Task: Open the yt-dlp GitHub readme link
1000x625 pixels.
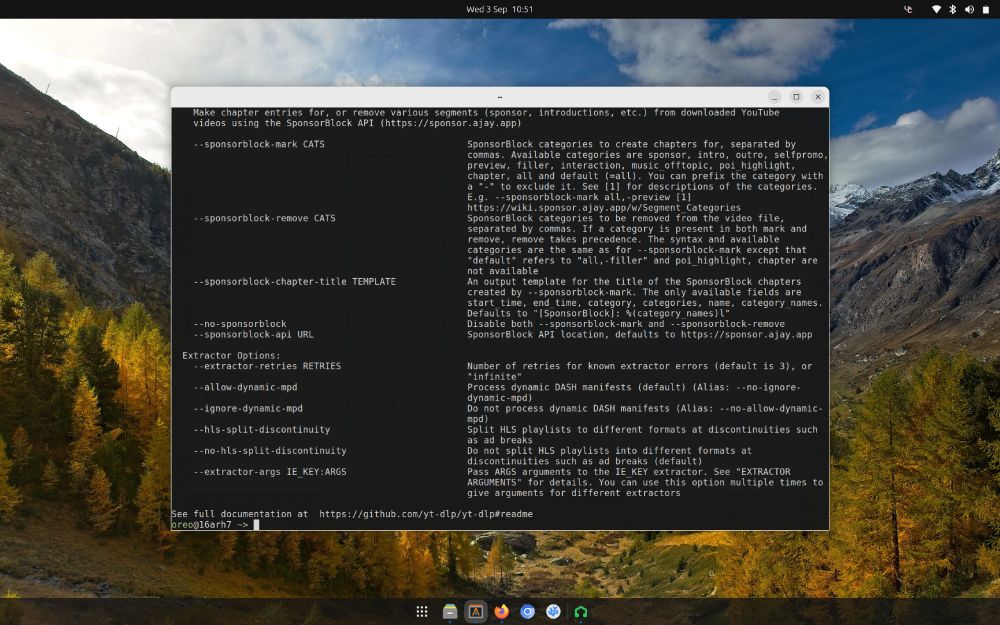Action: pos(430,514)
